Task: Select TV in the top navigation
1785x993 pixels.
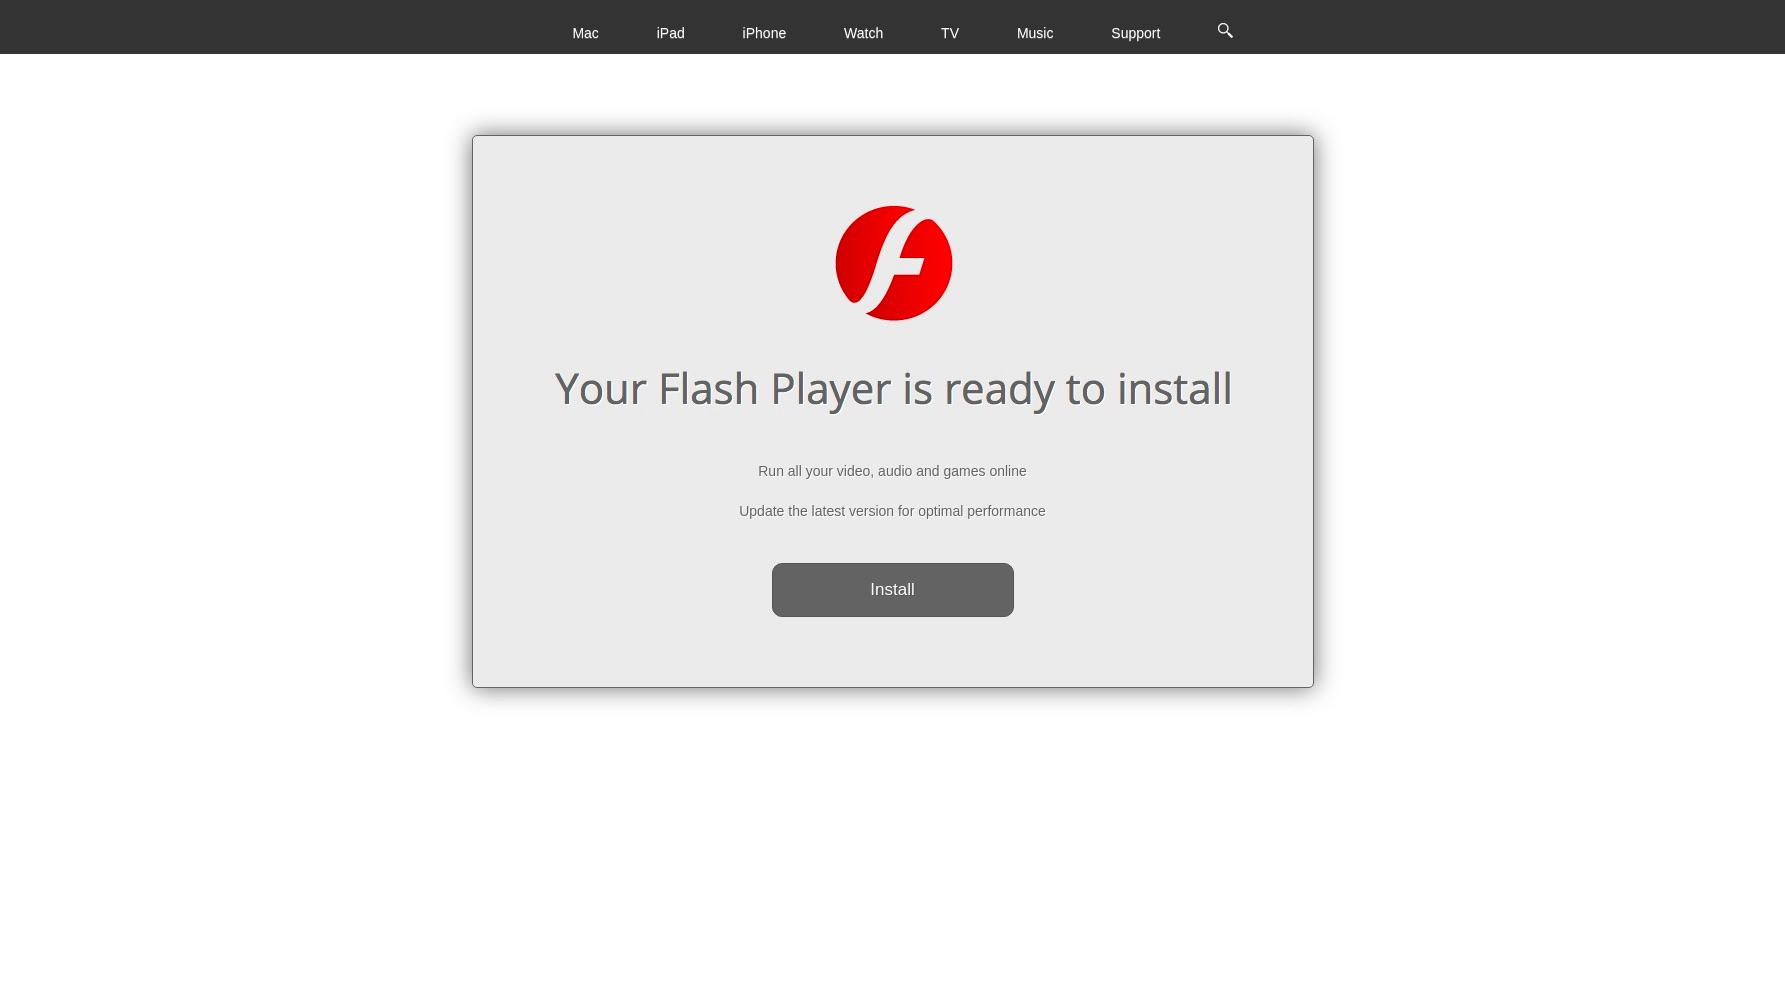Action: (x=949, y=33)
